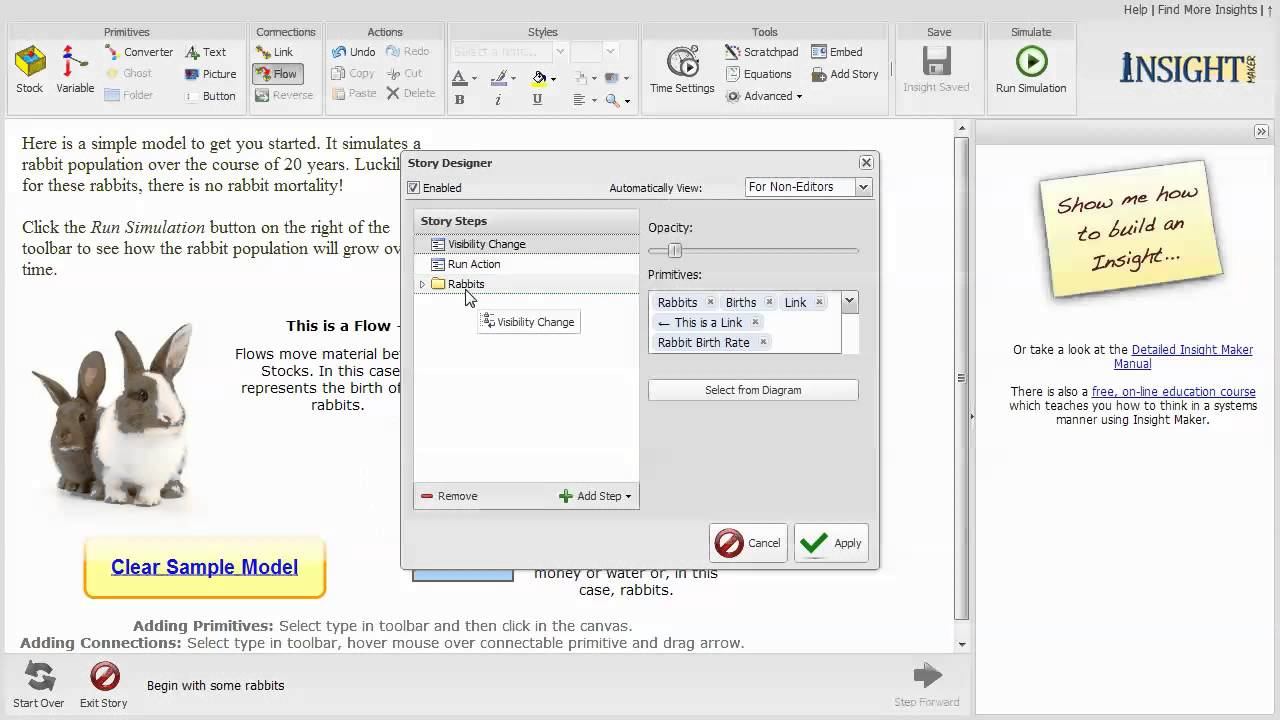Click the Insight Saved disk icon
1280x720 pixels.
click(936, 63)
